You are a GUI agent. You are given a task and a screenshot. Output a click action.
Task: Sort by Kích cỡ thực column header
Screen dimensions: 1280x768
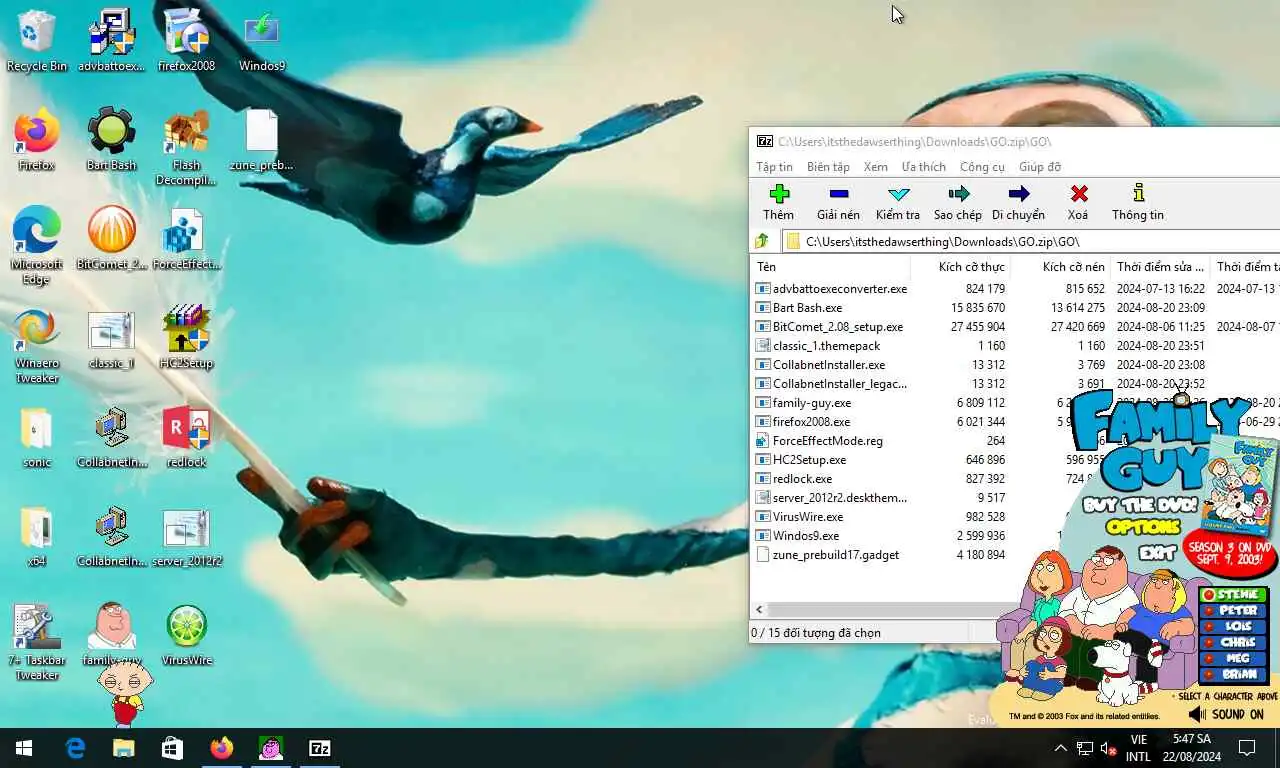[x=960, y=267]
